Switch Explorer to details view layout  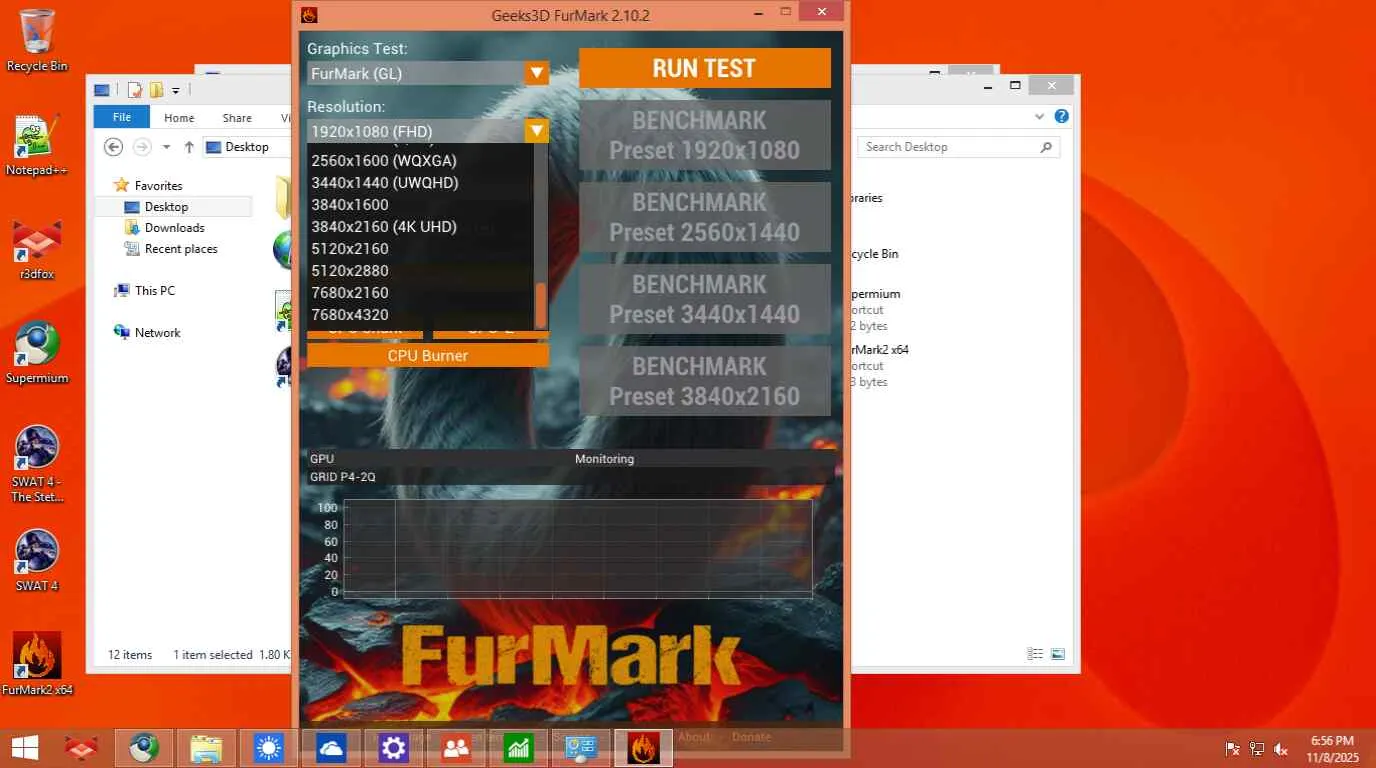pyautogui.click(x=1035, y=654)
